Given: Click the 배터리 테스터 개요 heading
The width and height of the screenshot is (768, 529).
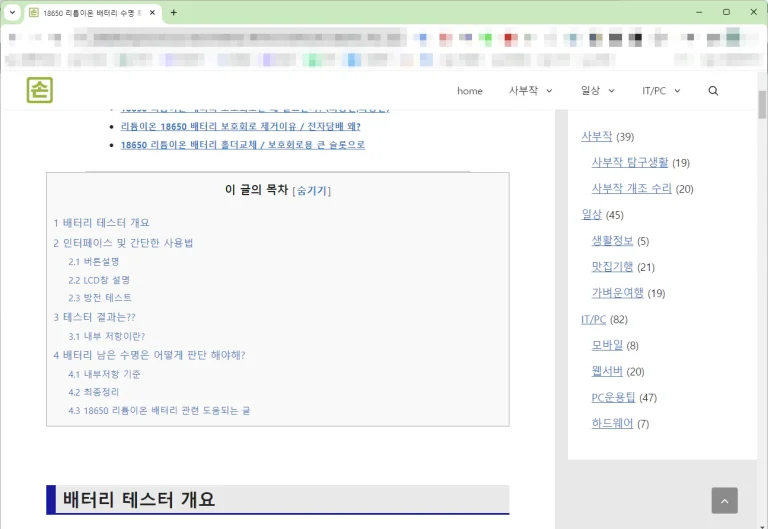Looking at the screenshot, I should point(139,500).
